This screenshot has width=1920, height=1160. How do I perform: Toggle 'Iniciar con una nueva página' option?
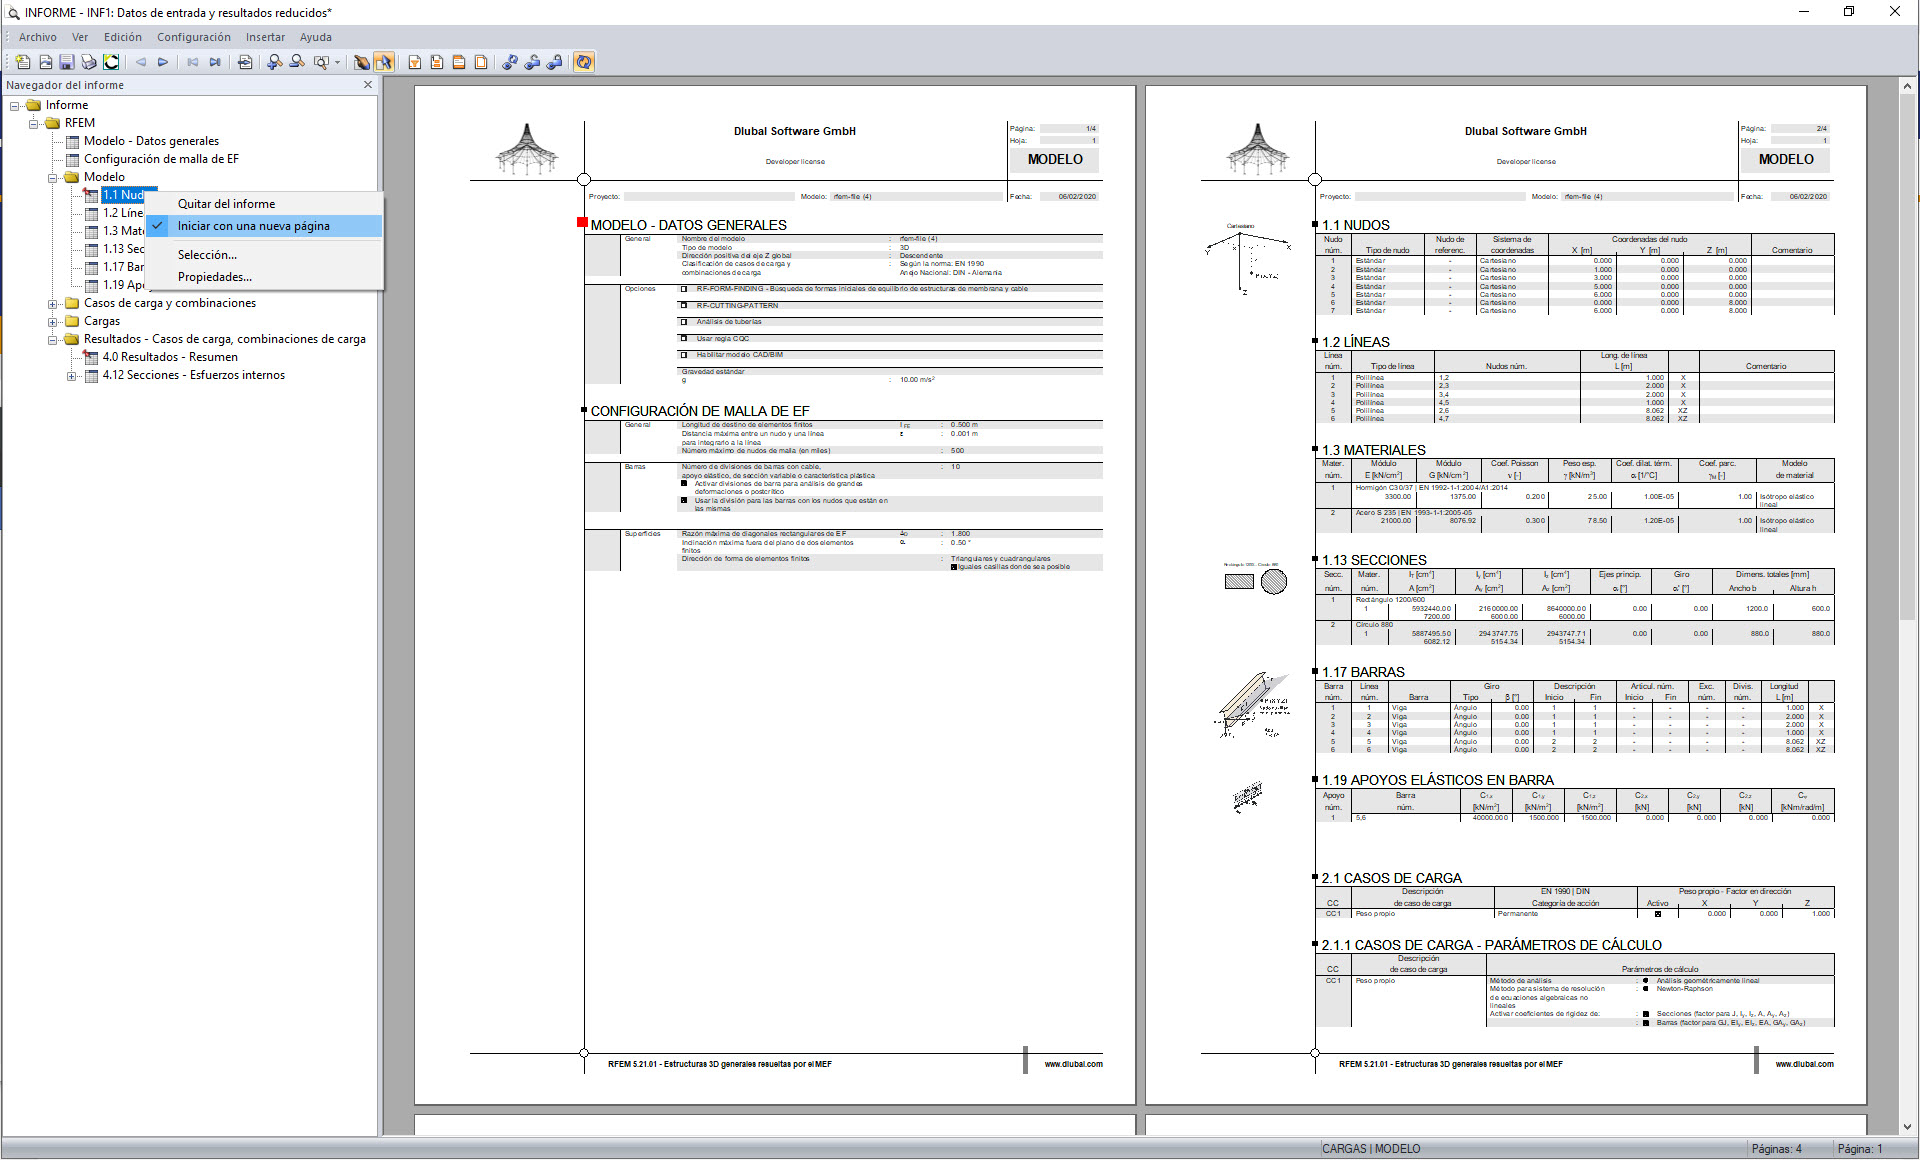[x=265, y=226]
